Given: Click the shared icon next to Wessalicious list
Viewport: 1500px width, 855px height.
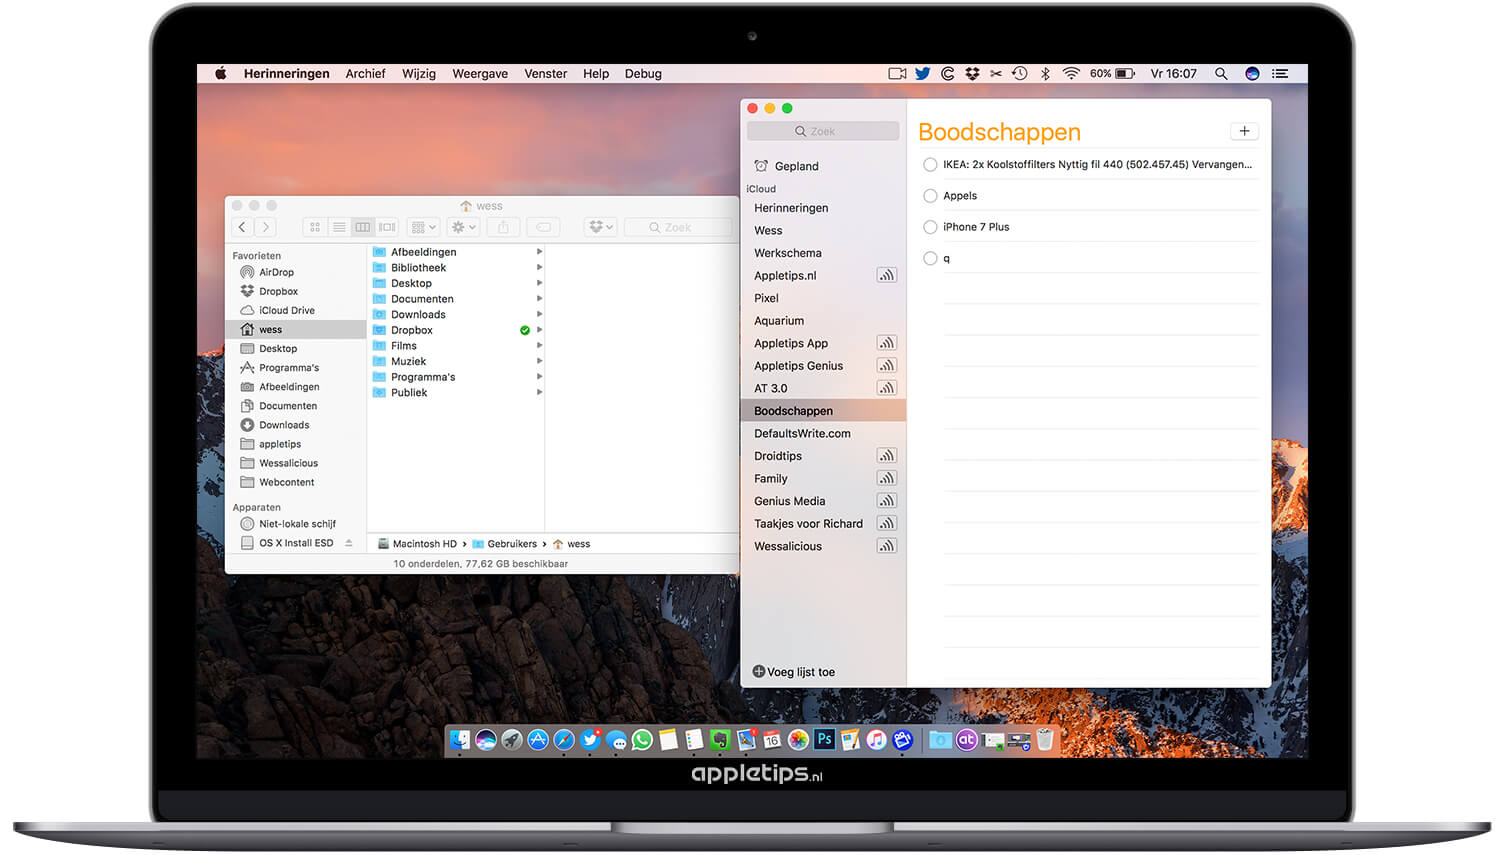Looking at the screenshot, I should pos(886,546).
